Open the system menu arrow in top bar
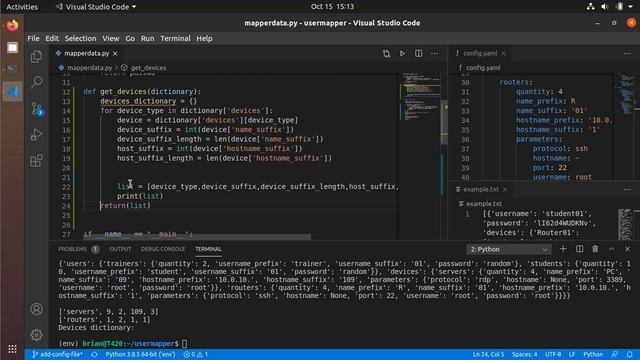640x360 pixels. (x=631, y=7)
